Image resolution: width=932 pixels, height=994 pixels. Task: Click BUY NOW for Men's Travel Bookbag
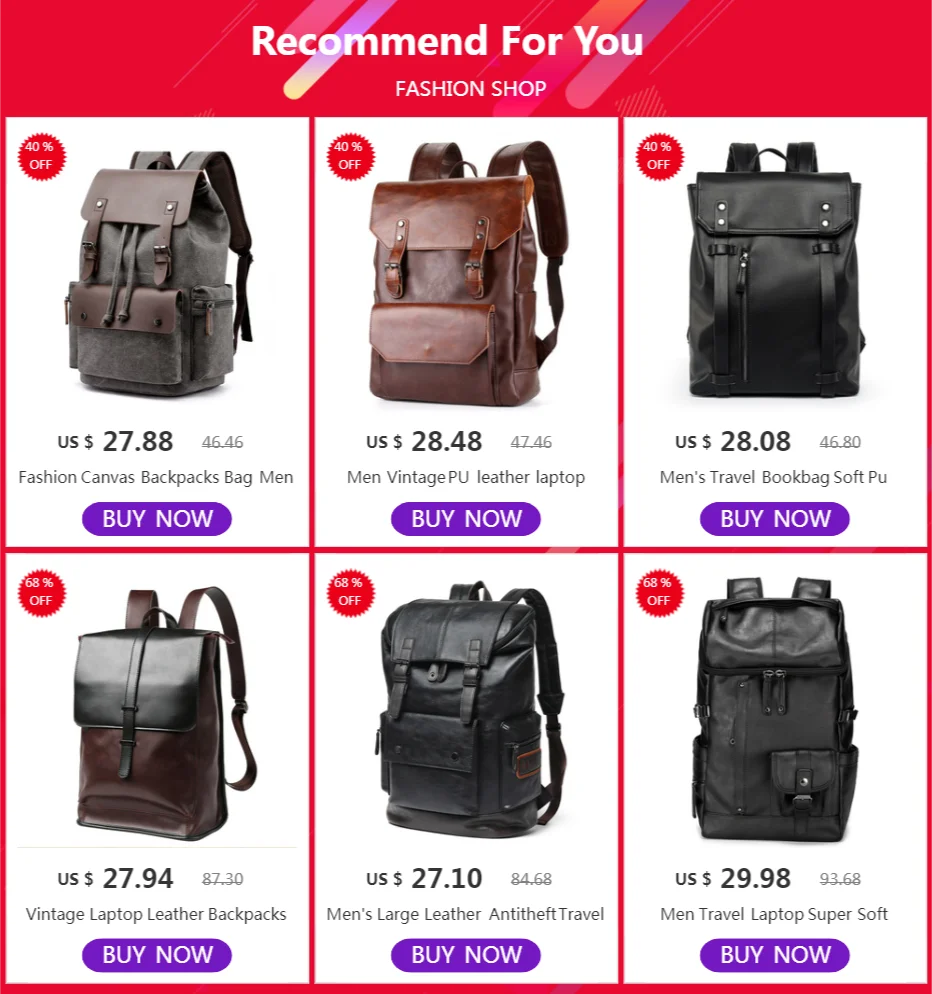point(774,519)
